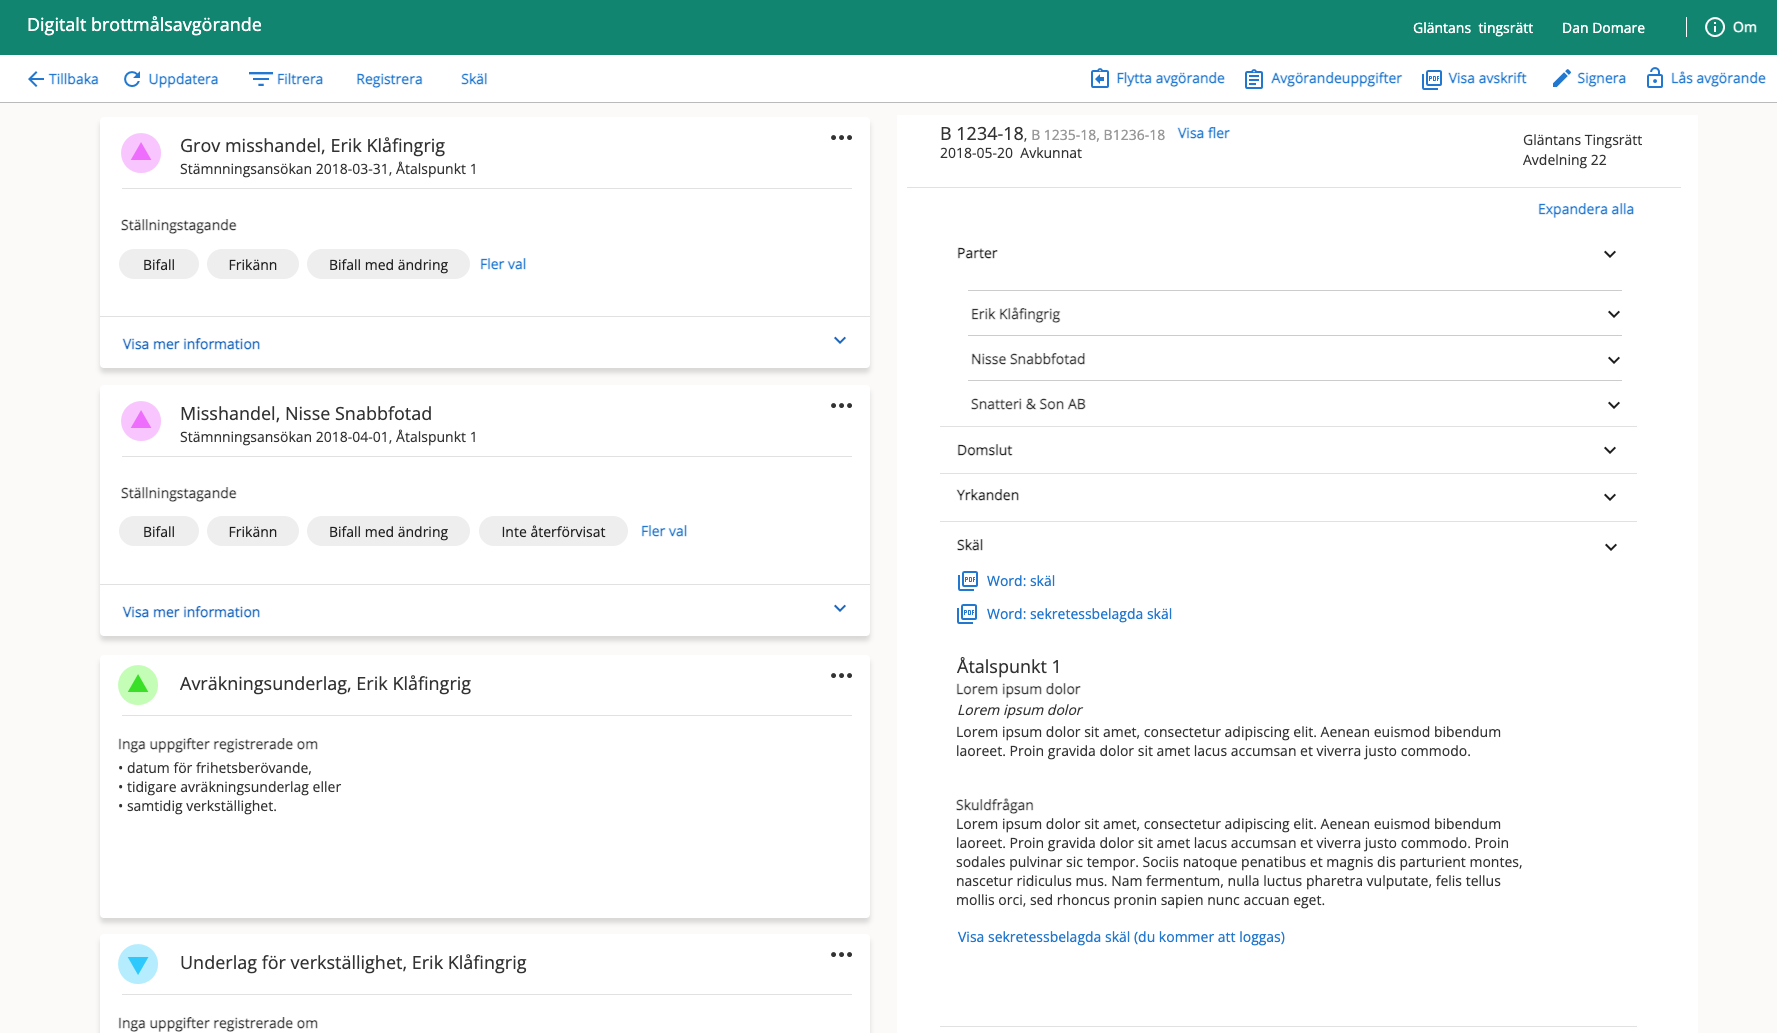The height and width of the screenshot is (1033, 1777).
Task: Select Frikänn for Misshandel, Nisse Snabbfotad
Action: pyautogui.click(x=253, y=531)
